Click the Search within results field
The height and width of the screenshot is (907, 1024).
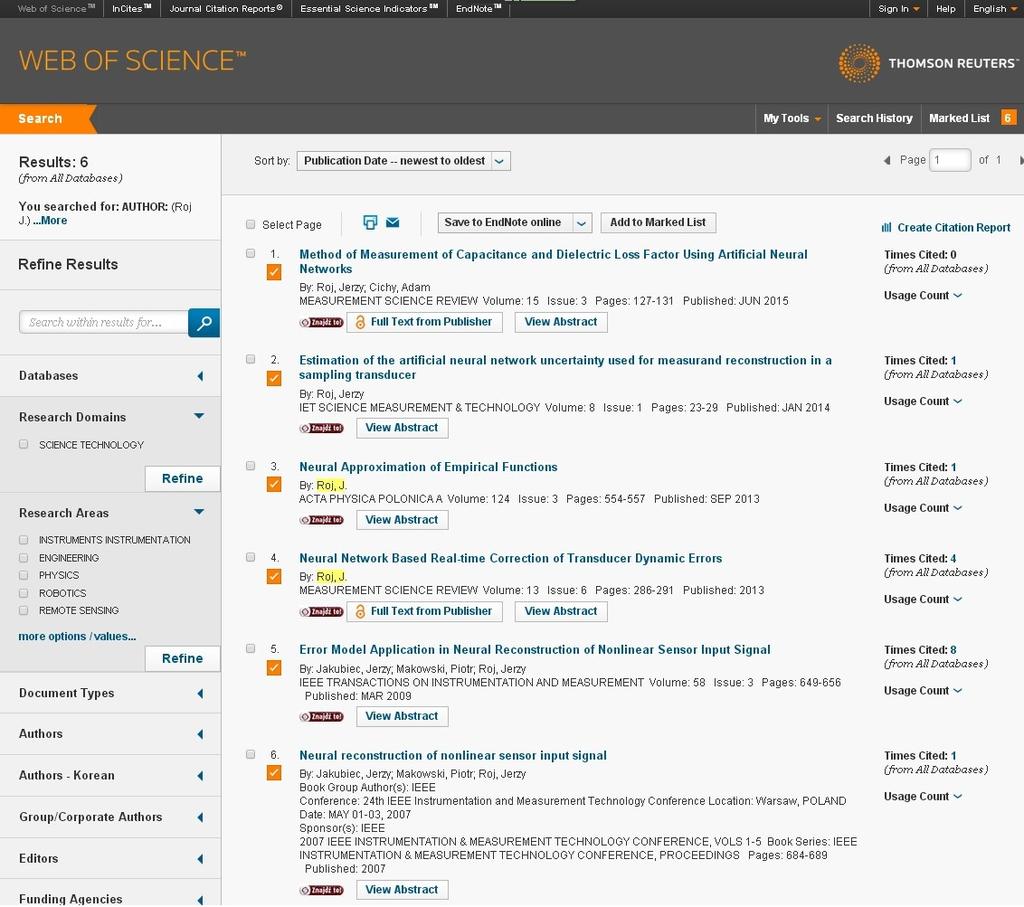[x=104, y=323]
